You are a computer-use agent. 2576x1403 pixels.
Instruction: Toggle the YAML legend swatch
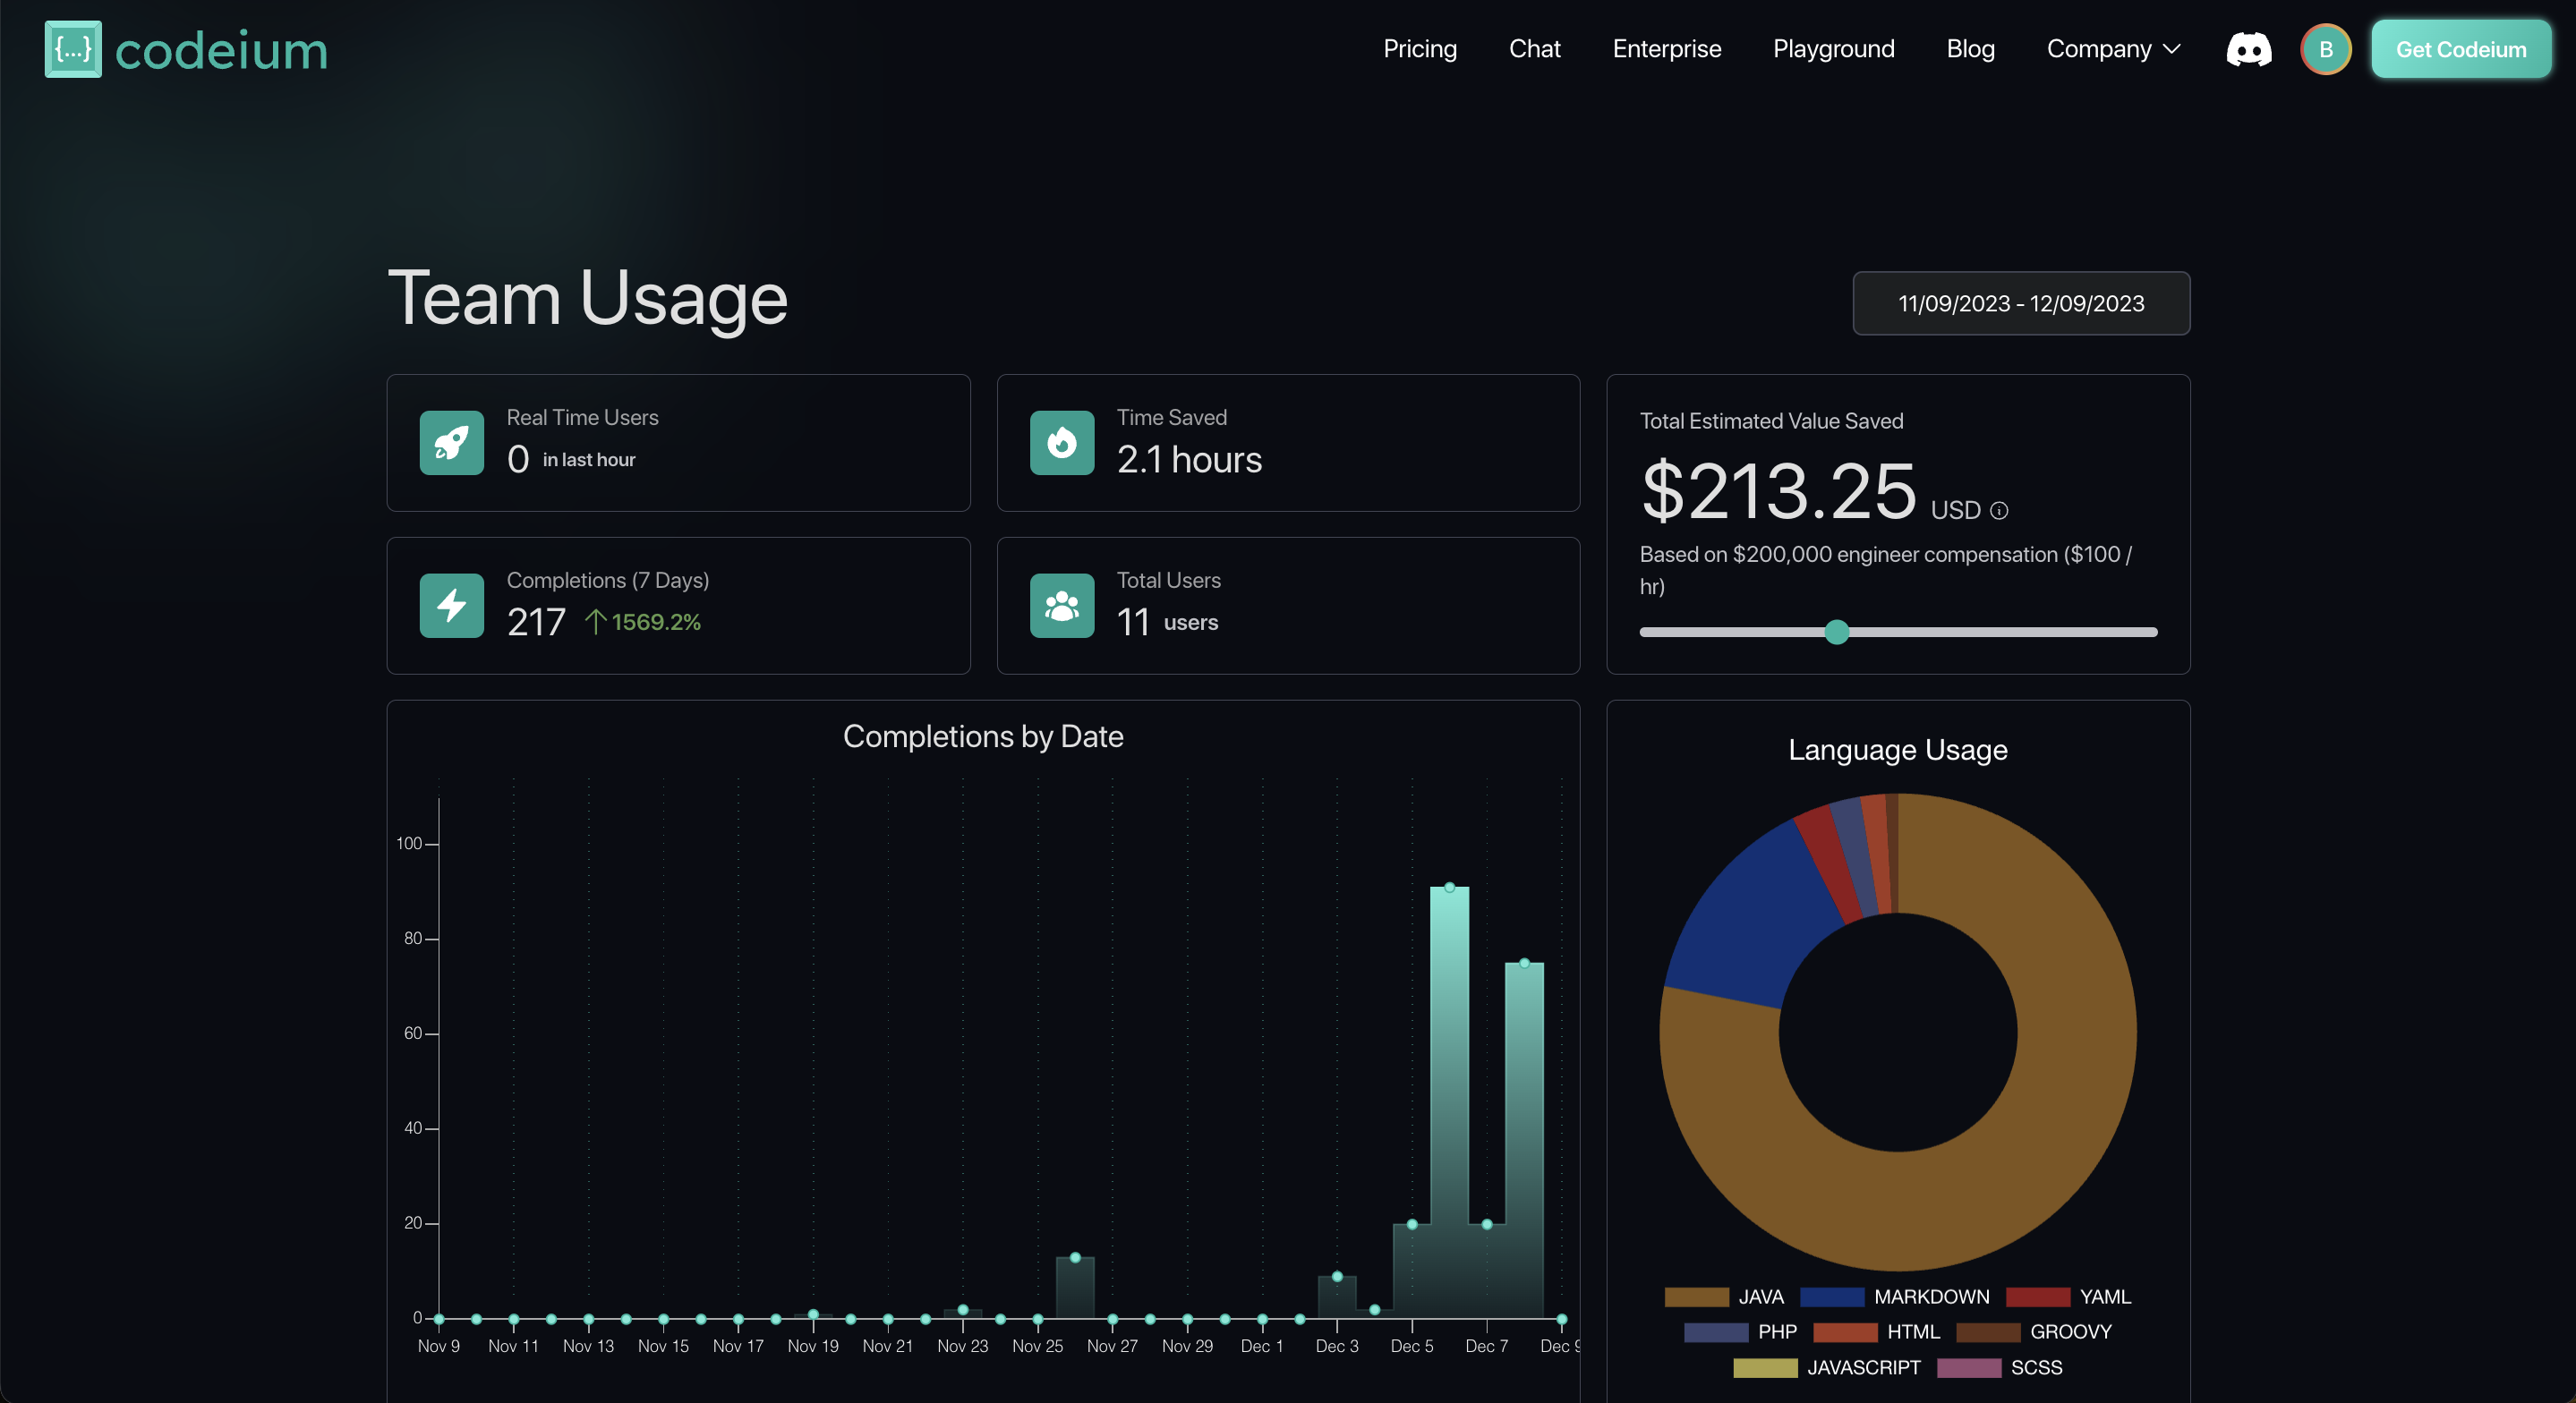[2038, 1297]
